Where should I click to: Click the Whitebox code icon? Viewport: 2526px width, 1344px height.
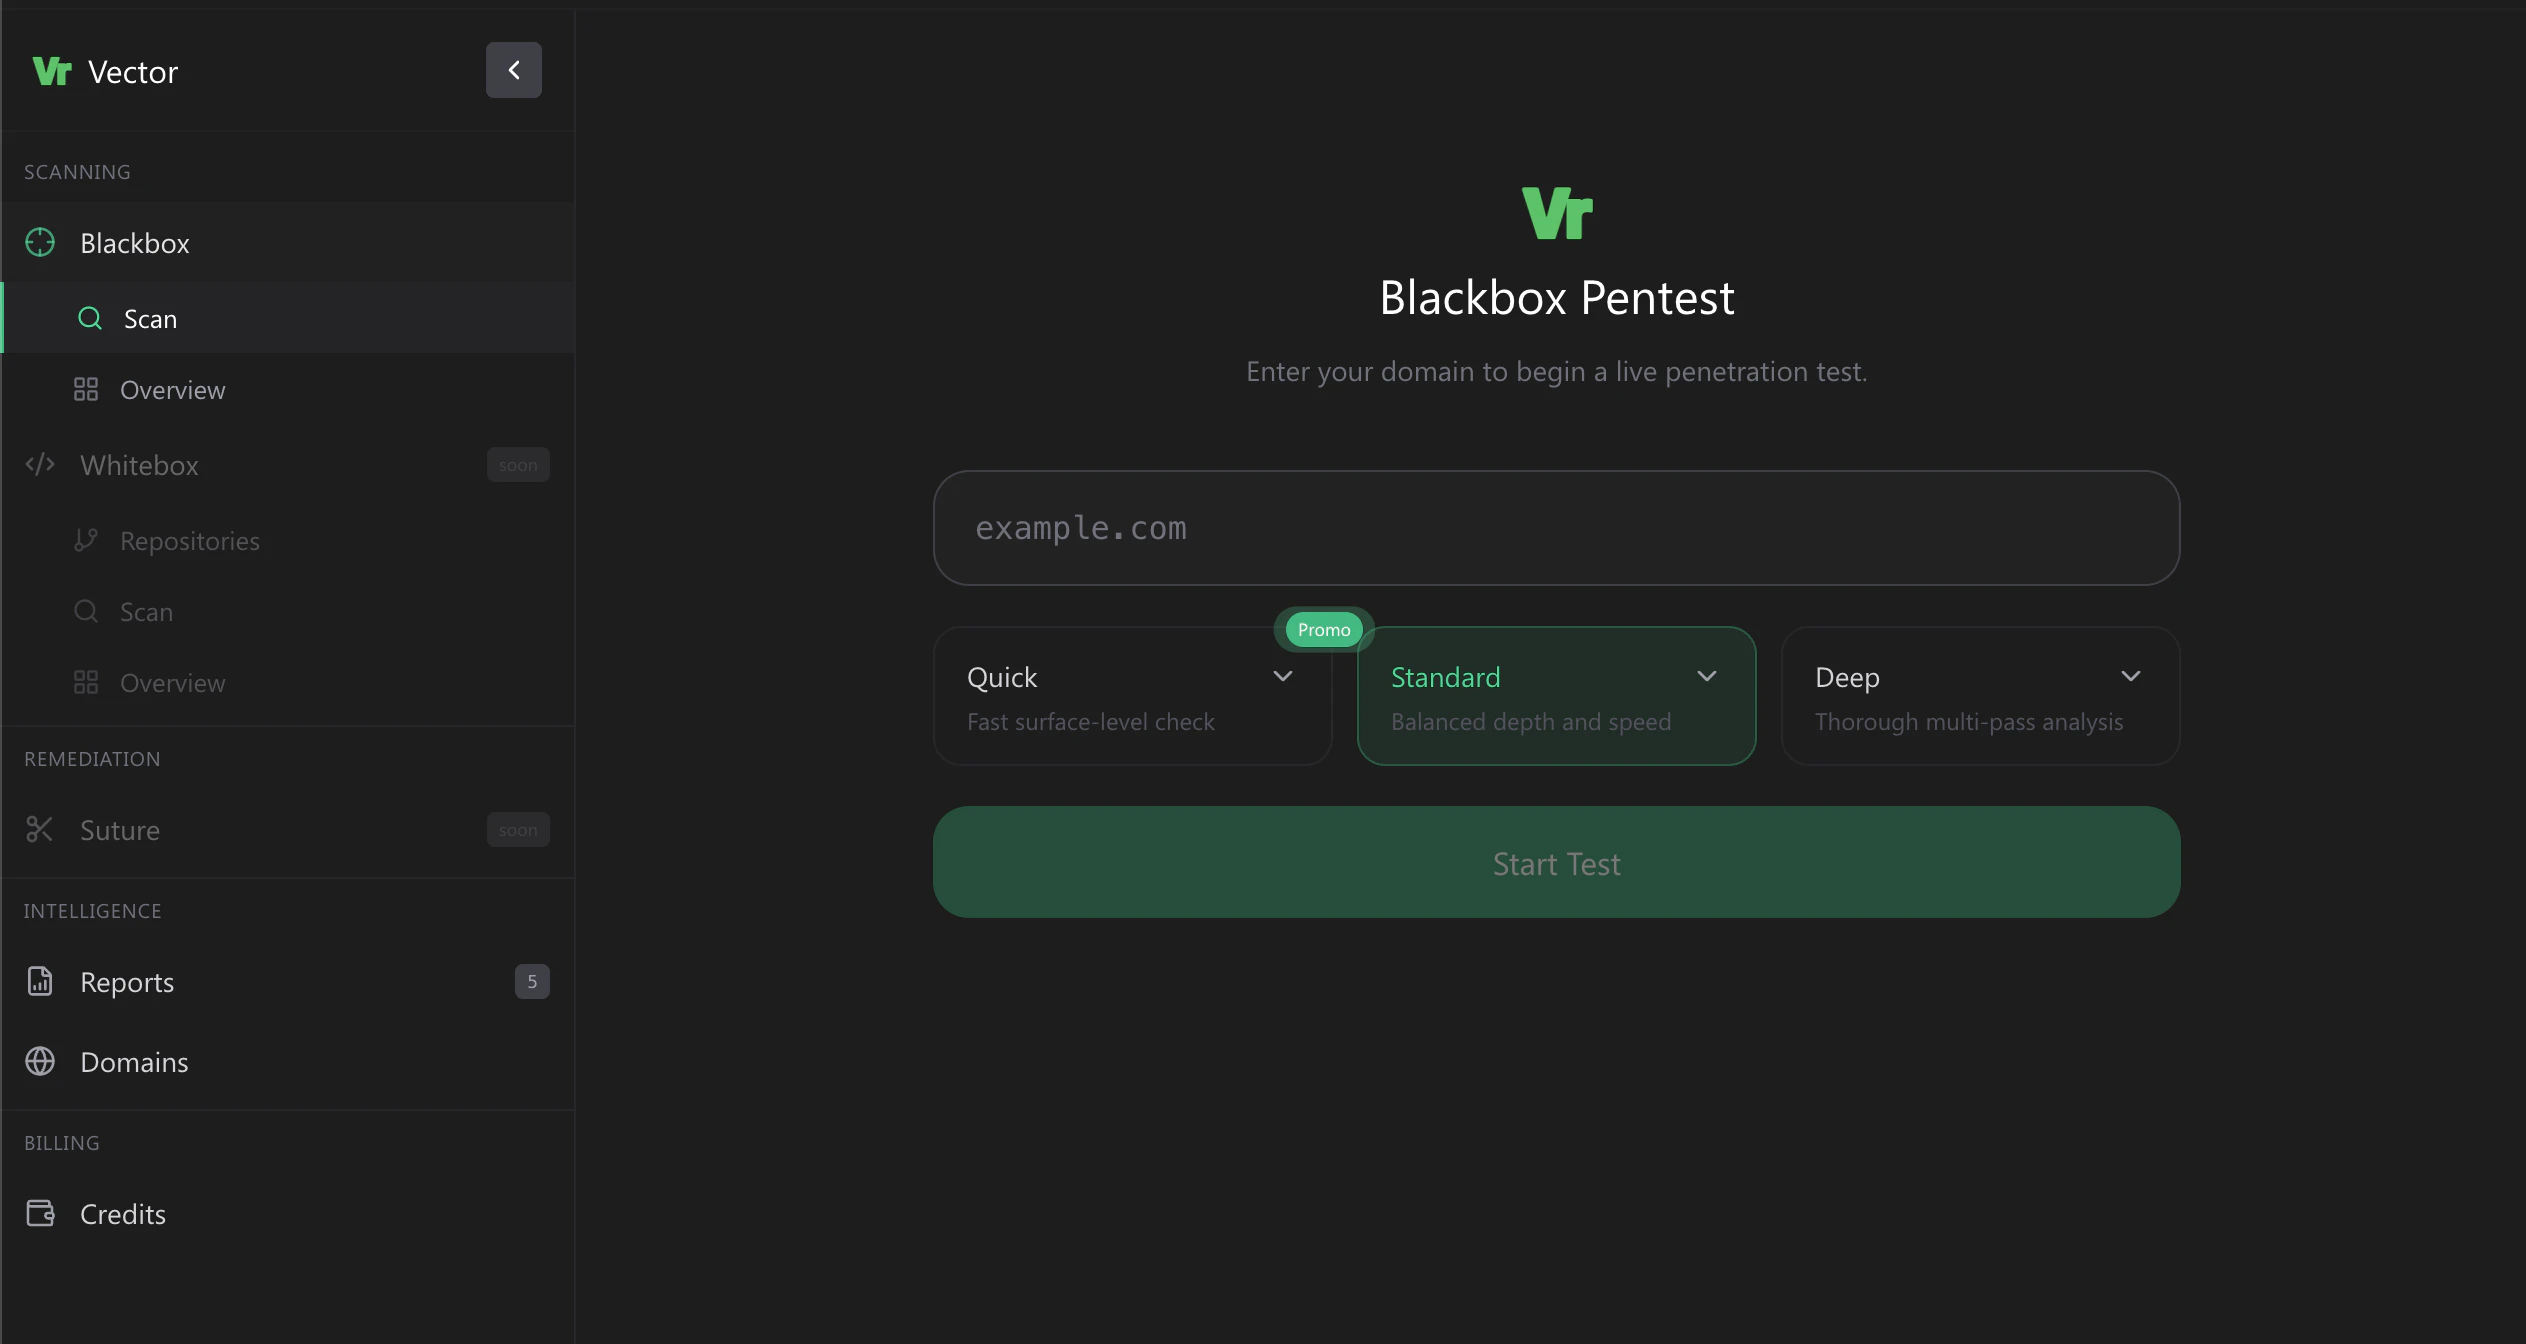coord(40,464)
